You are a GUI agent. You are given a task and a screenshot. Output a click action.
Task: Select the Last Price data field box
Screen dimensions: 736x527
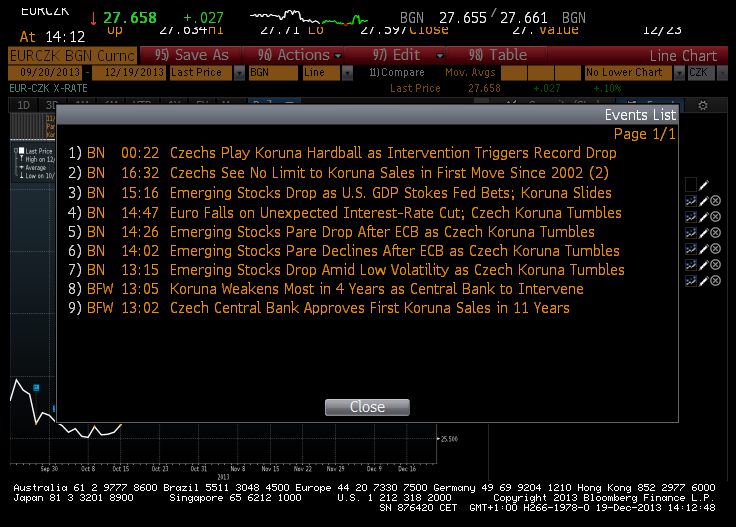(x=201, y=73)
